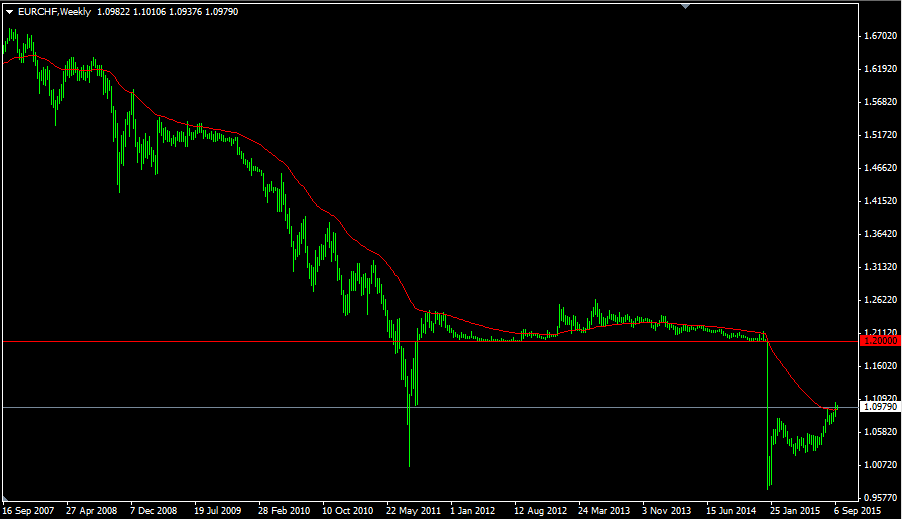Click the 16 Sep 2007 date label
This screenshot has height=519, width=903.
pyautogui.click(x=28, y=510)
